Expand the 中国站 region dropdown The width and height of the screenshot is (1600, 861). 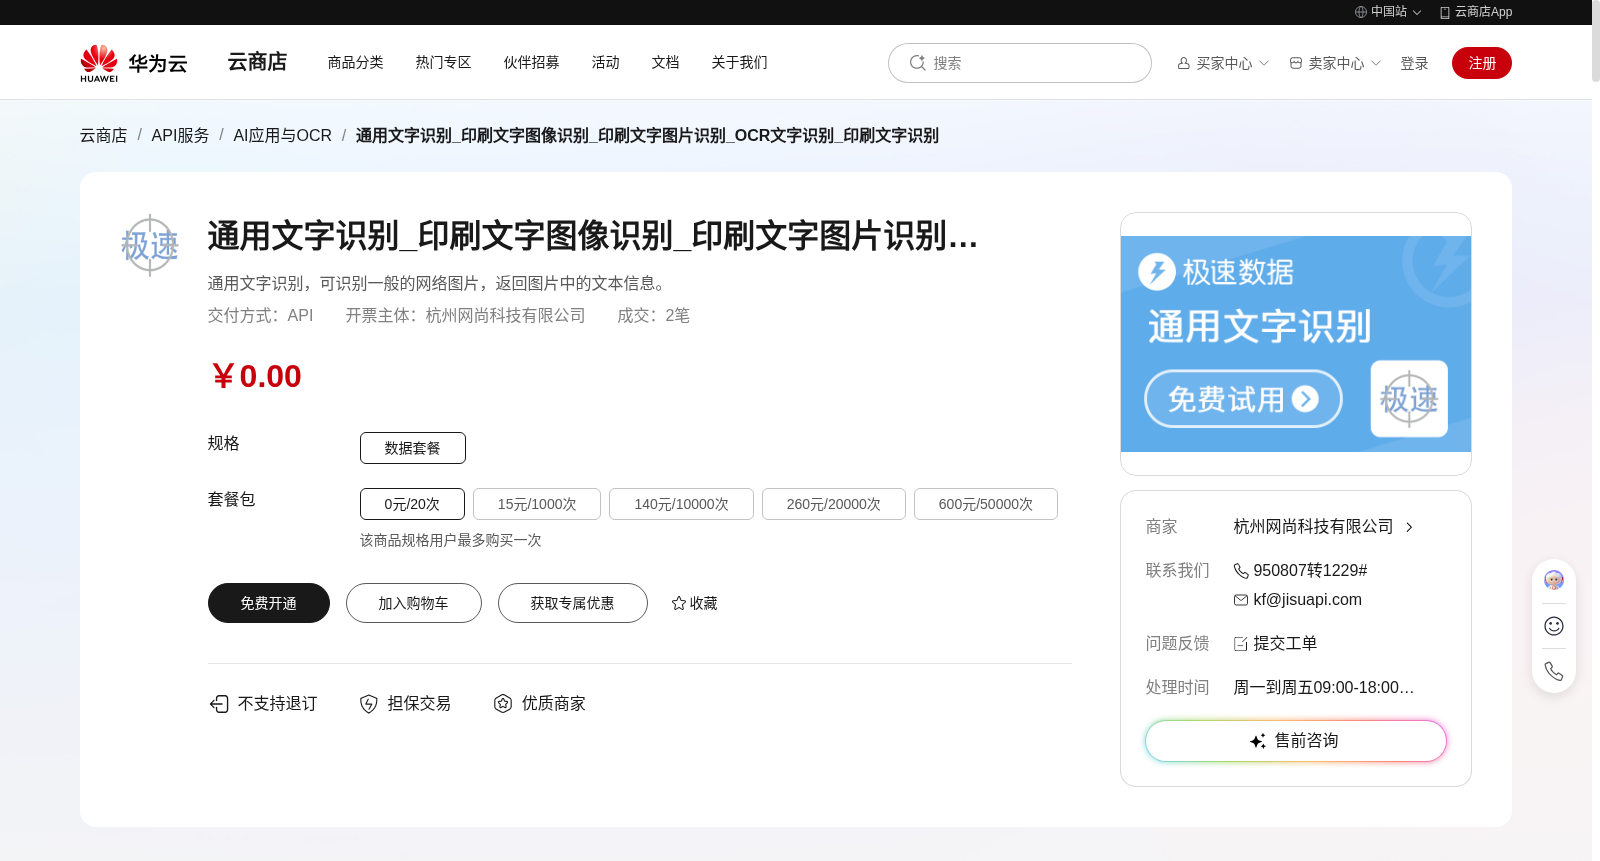[1417, 13]
